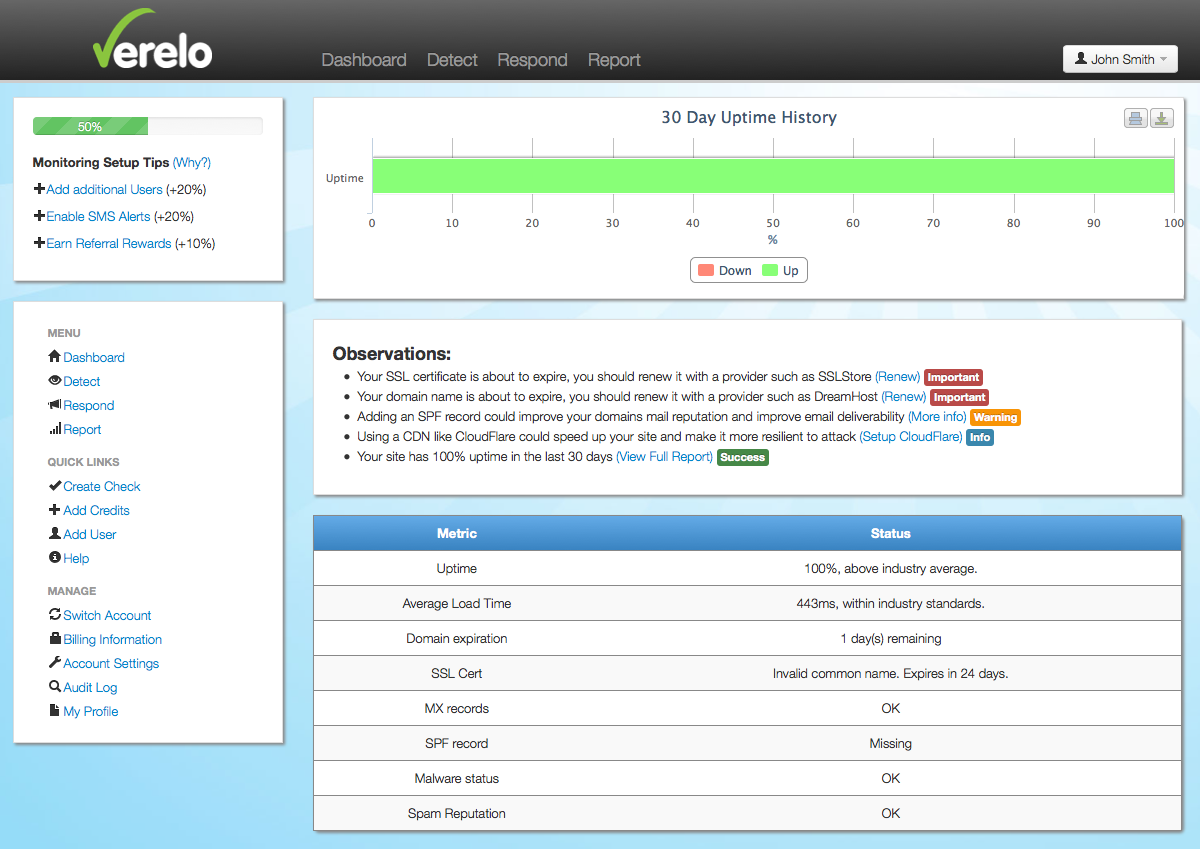Click the eye icon beside Detect
Viewport: 1200px width, 849px height.
tap(55, 381)
